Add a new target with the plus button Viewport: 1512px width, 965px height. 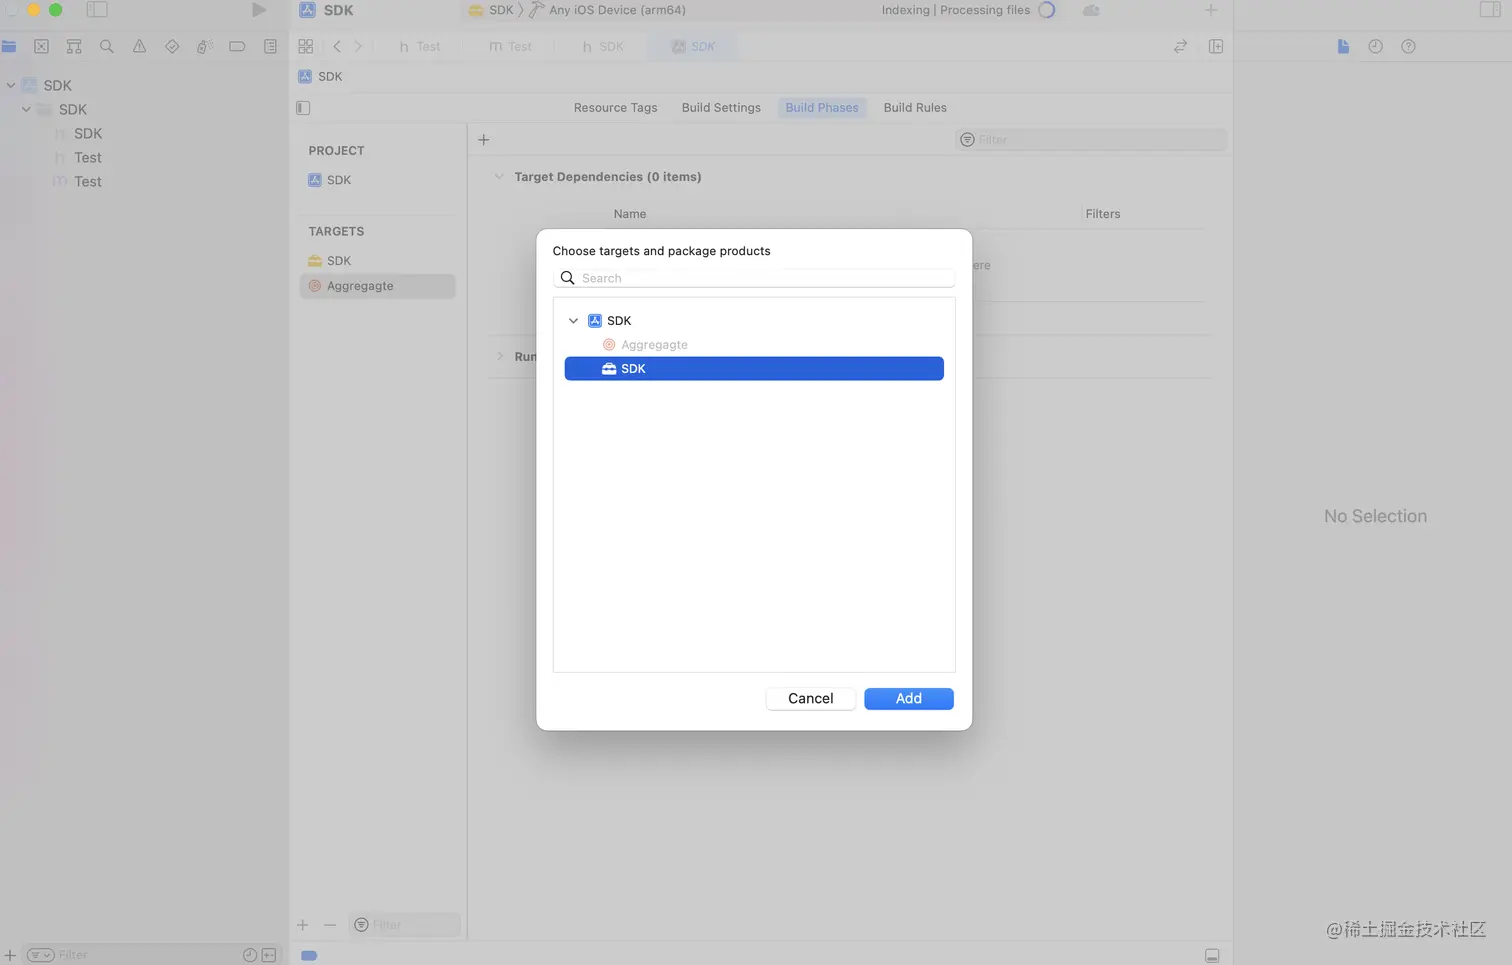pyautogui.click(x=303, y=925)
